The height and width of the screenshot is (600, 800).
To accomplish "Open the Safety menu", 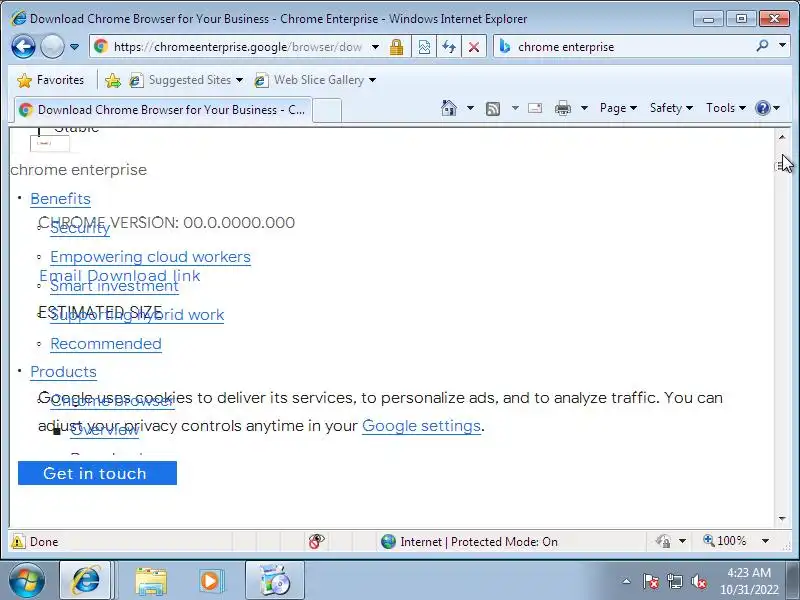I will pos(671,108).
